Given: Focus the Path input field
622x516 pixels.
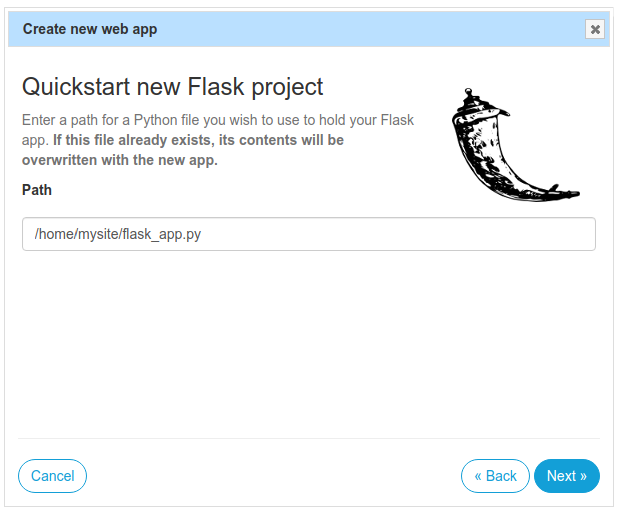Looking at the screenshot, I should pos(309,234).
